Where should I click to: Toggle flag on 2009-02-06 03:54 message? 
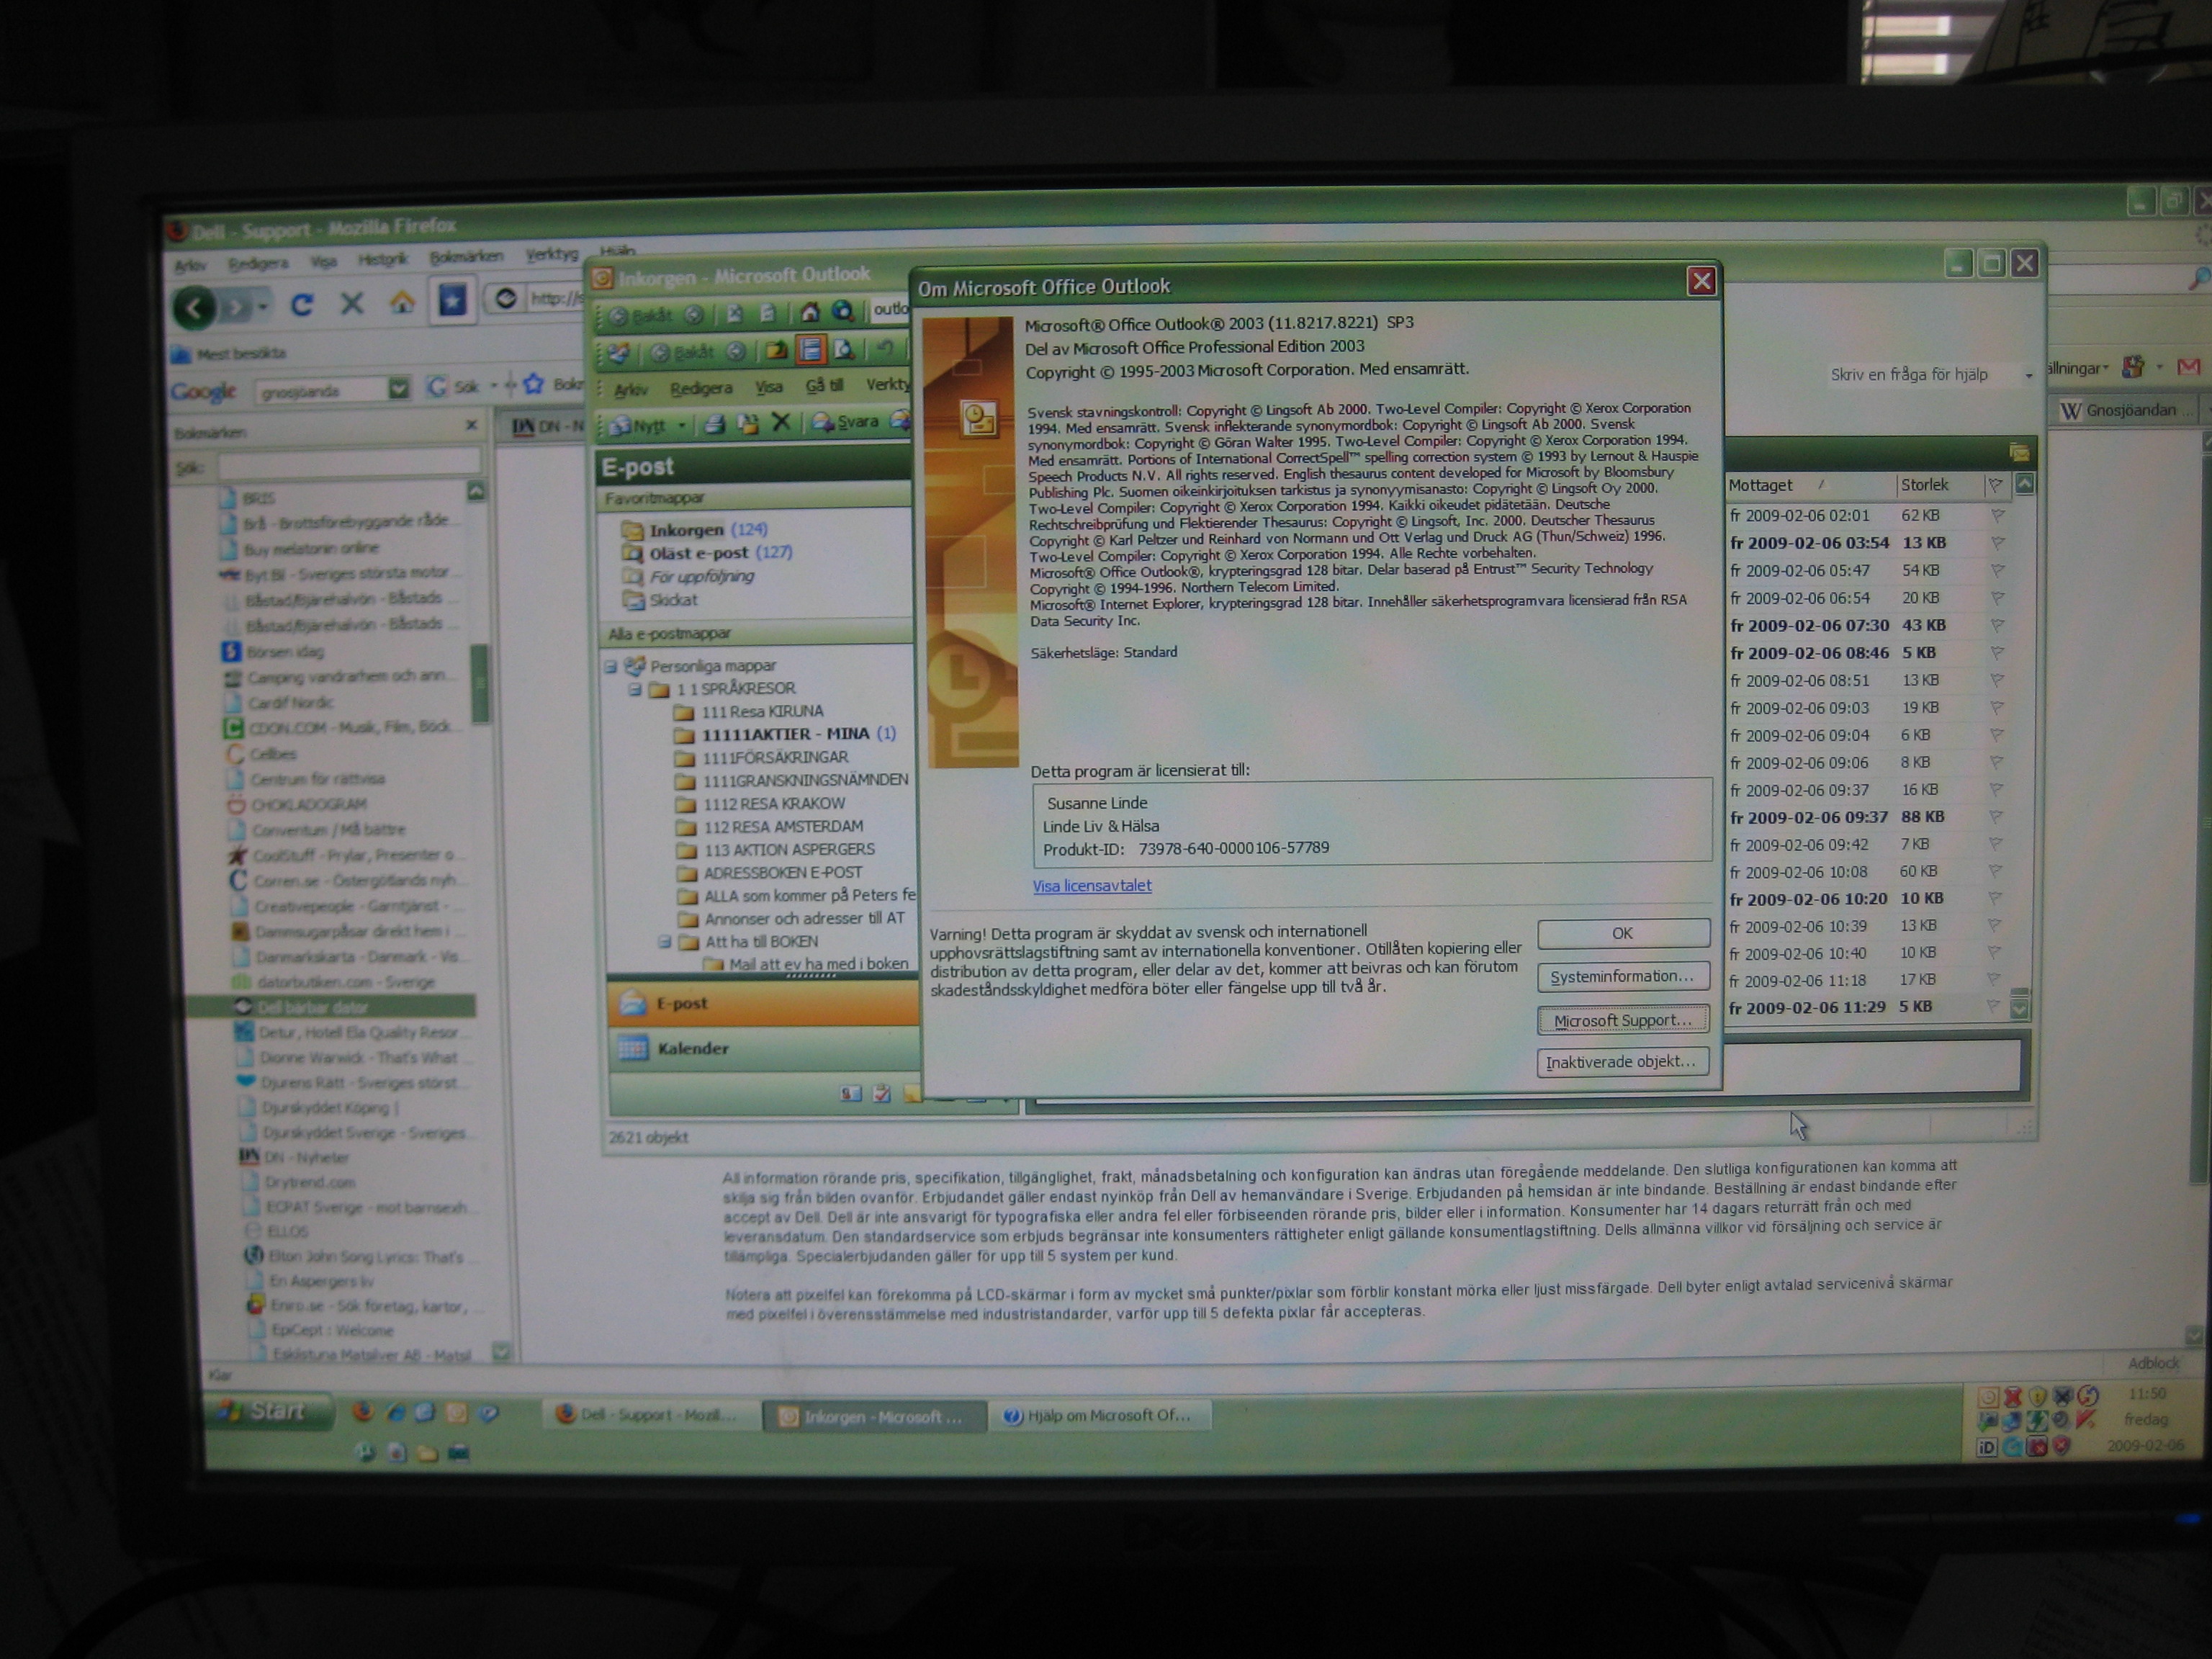pos(1997,542)
